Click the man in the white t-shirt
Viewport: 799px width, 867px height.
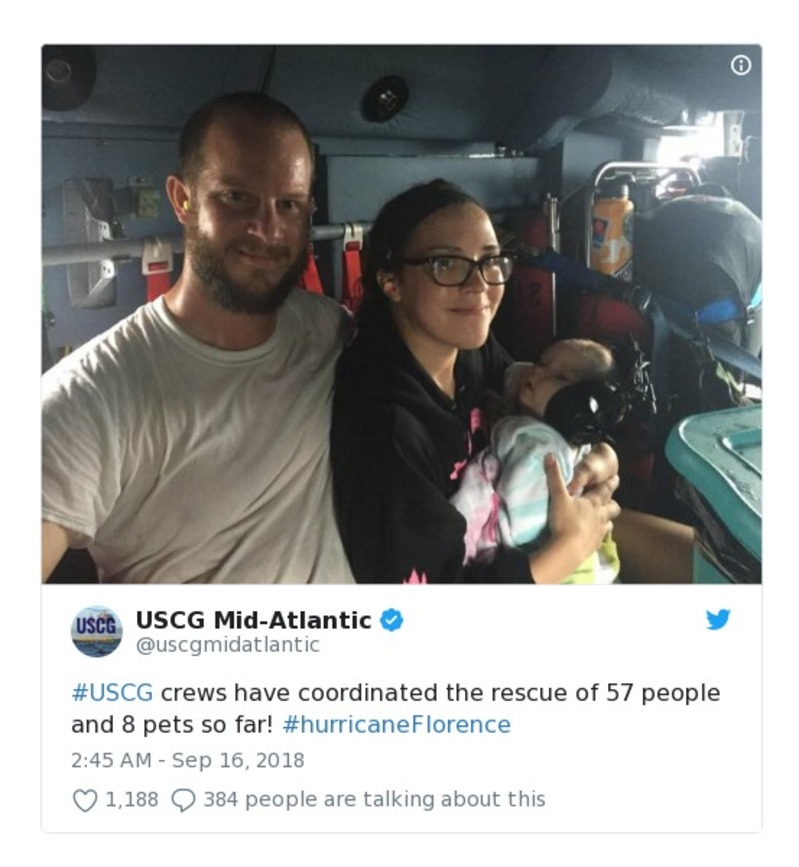click(x=199, y=343)
